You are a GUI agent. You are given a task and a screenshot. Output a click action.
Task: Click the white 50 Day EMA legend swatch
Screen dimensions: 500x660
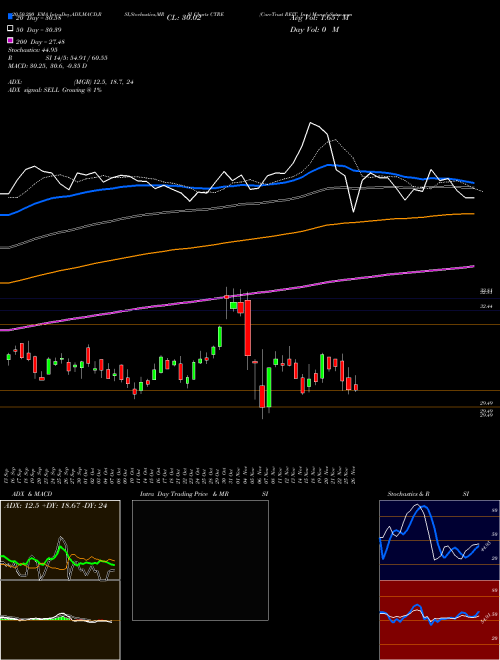pyautogui.click(x=10, y=29)
